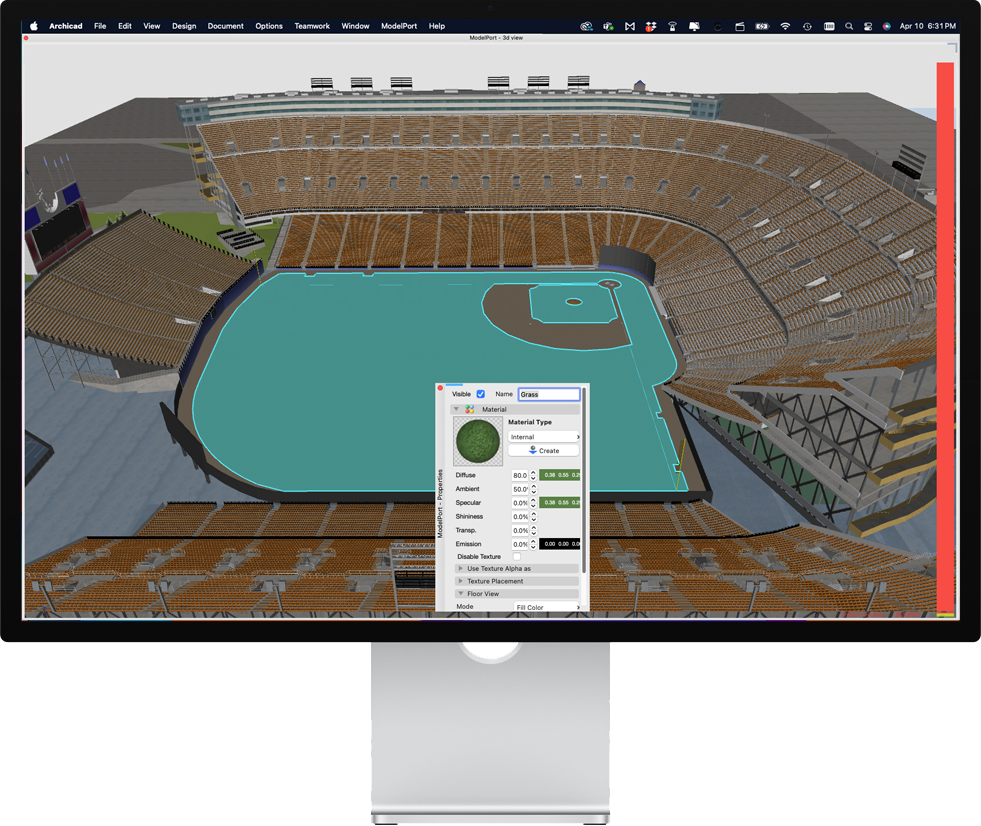Open the ModelPort menu
Screen dimensions: 981x826
399,26
